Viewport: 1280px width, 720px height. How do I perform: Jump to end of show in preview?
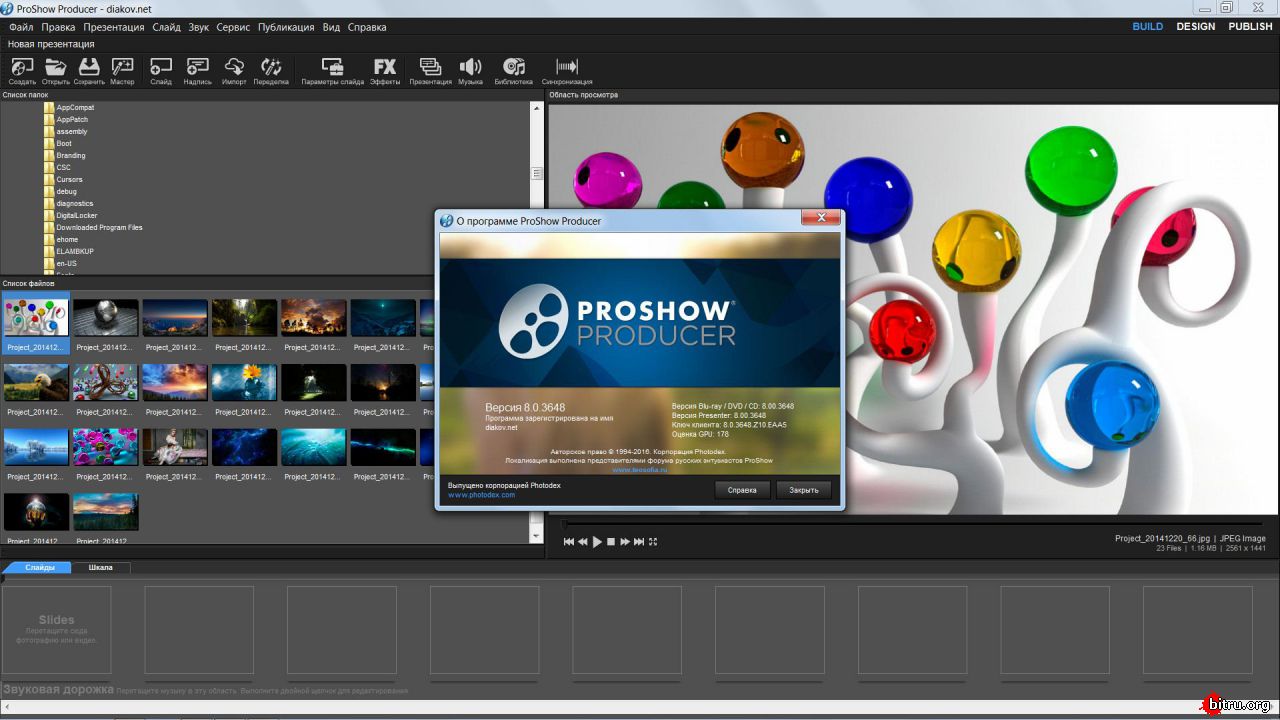[x=639, y=542]
